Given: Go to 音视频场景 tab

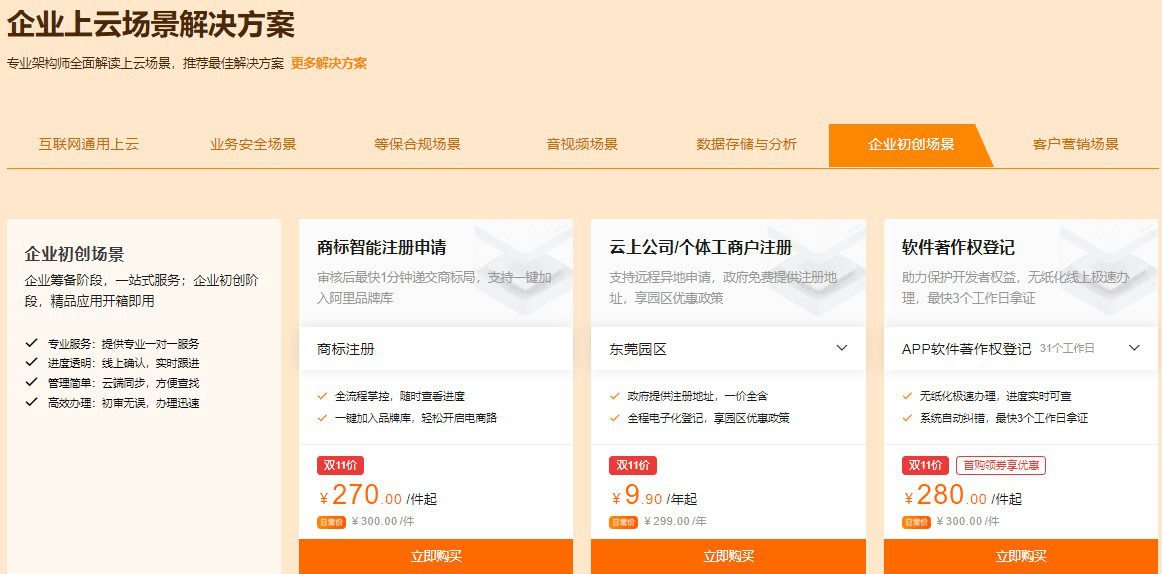Looking at the screenshot, I should coord(582,144).
